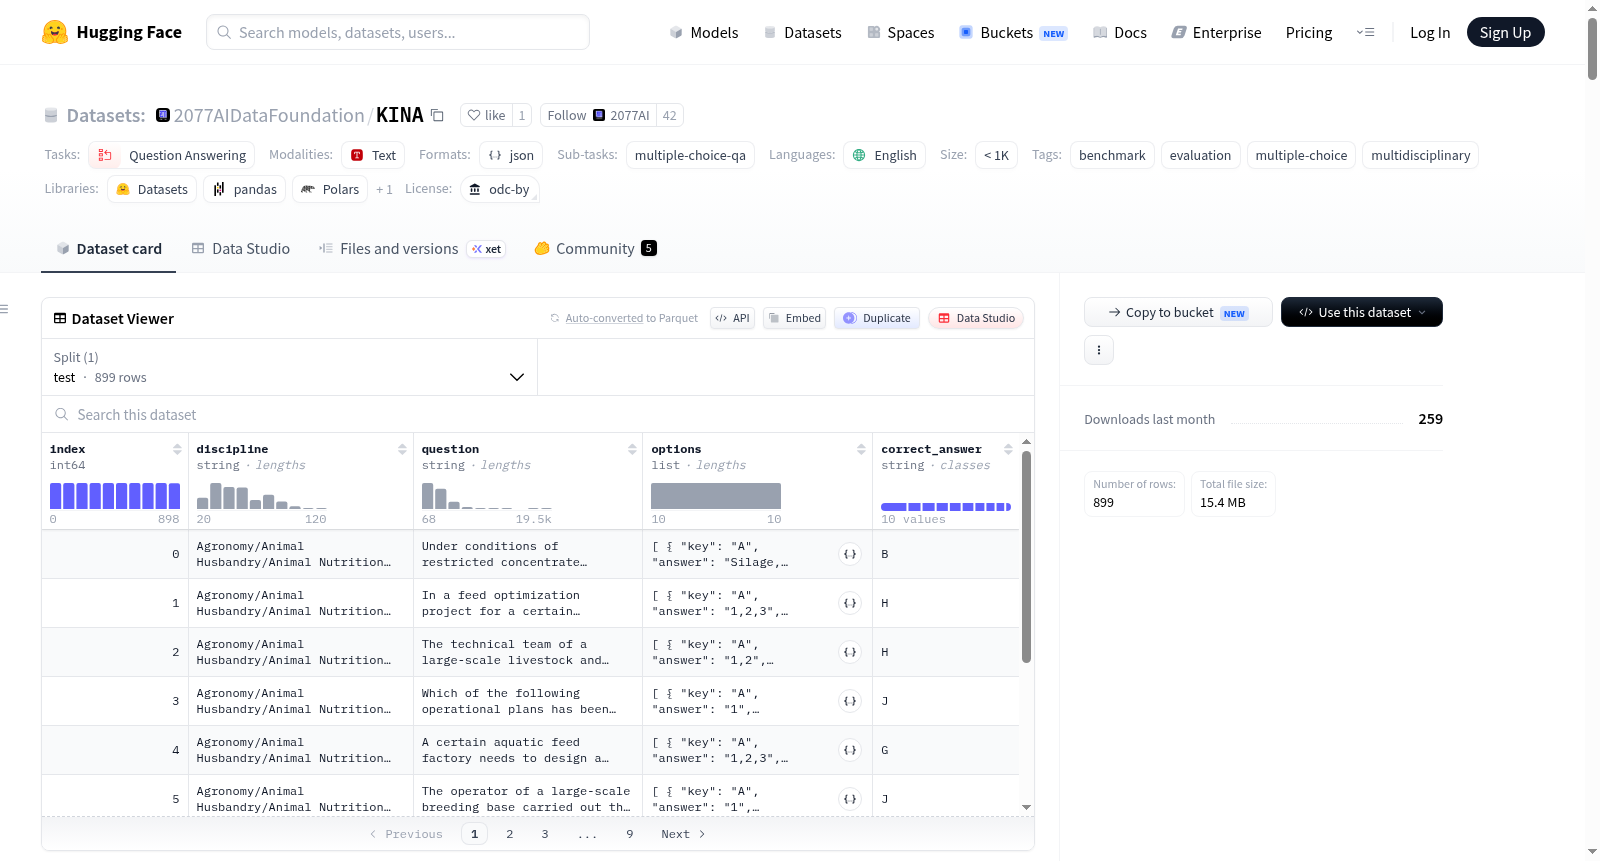The height and width of the screenshot is (861, 1600).
Task: Click Copy to bucket button
Action: [1178, 312]
